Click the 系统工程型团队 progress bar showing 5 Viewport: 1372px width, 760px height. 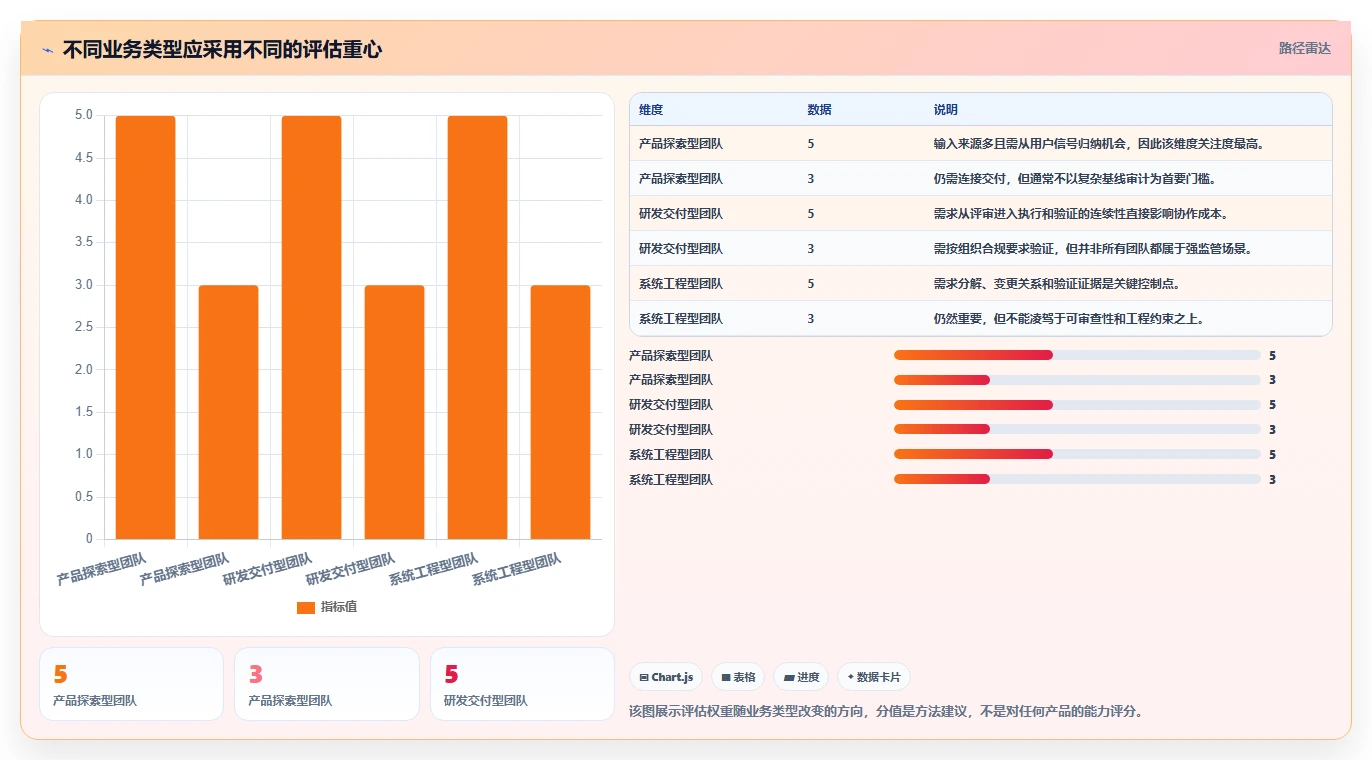click(1077, 455)
